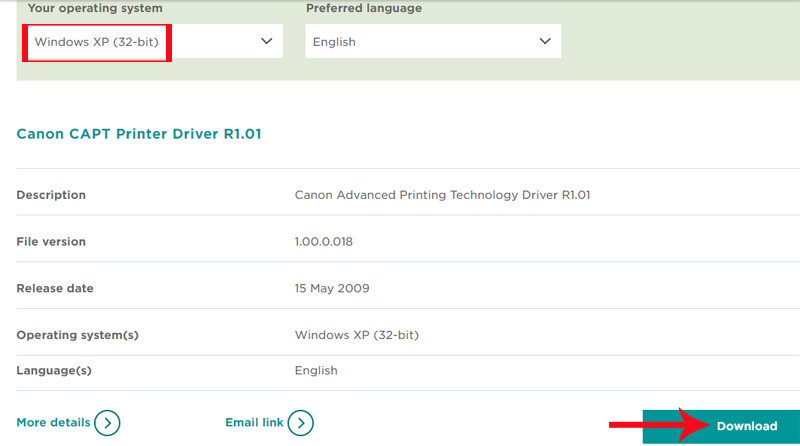Viewport: 800px width, 446px height.
Task: Click the Windows XP (32-bit) value in details table
Action: (355, 335)
